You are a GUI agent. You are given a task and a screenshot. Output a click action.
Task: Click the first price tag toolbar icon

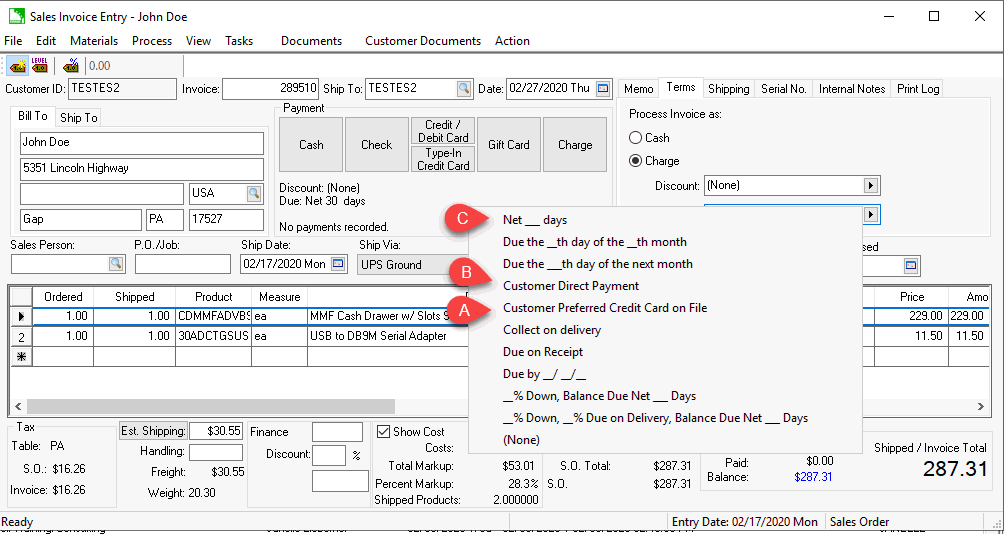tap(18, 66)
